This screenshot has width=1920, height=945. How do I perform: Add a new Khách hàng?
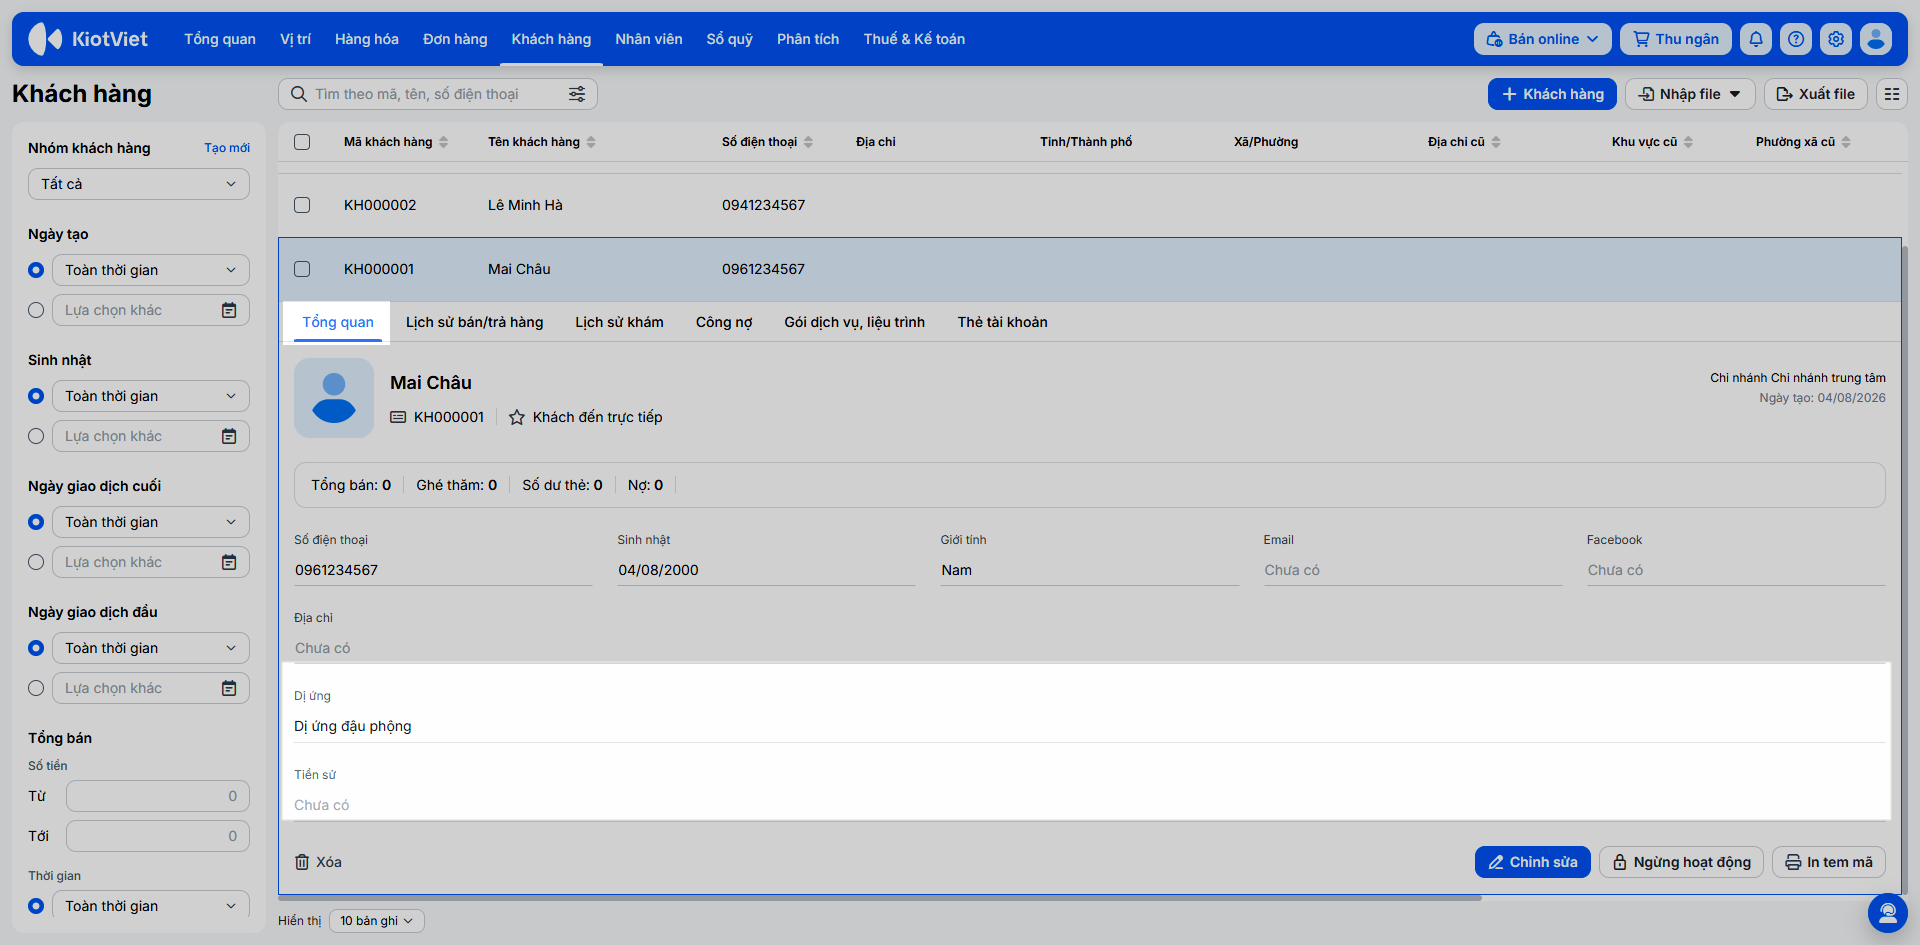pos(1552,94)
